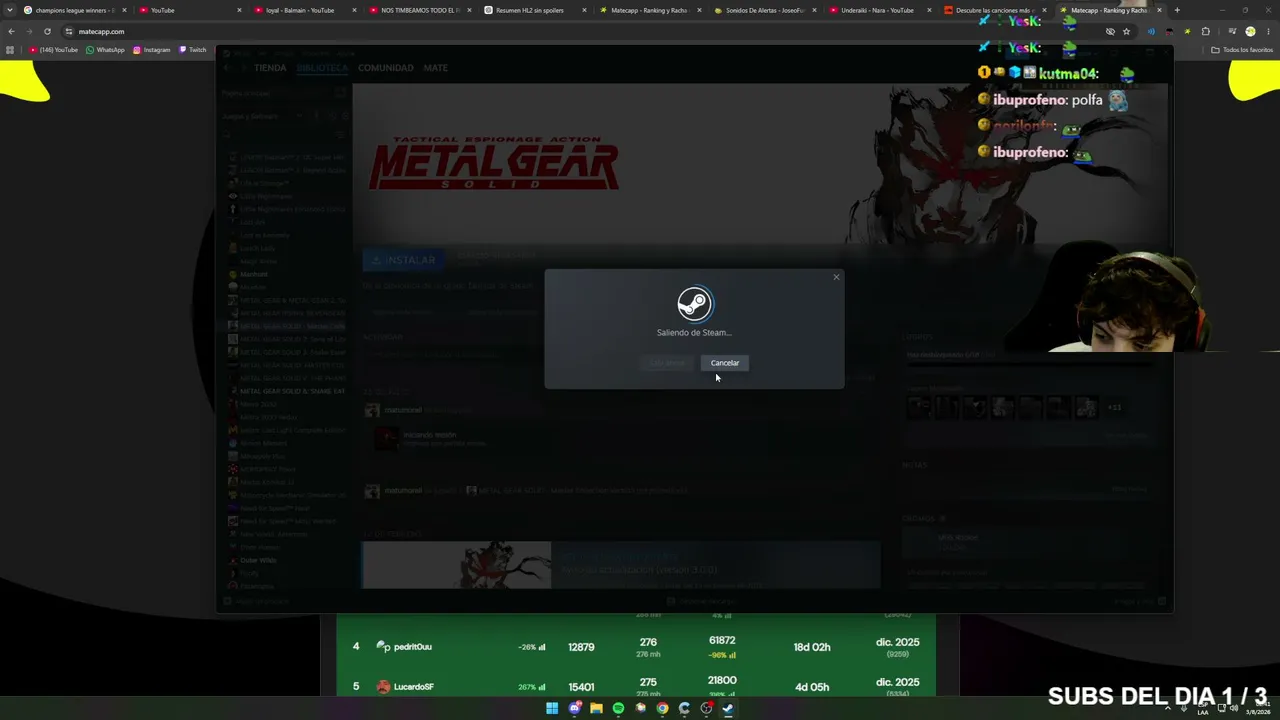This screenshot has height=720, width=1280.
Task: Open the browser extensions puzzle icon
Action: pyautogui.click(x=1205, y=31)
